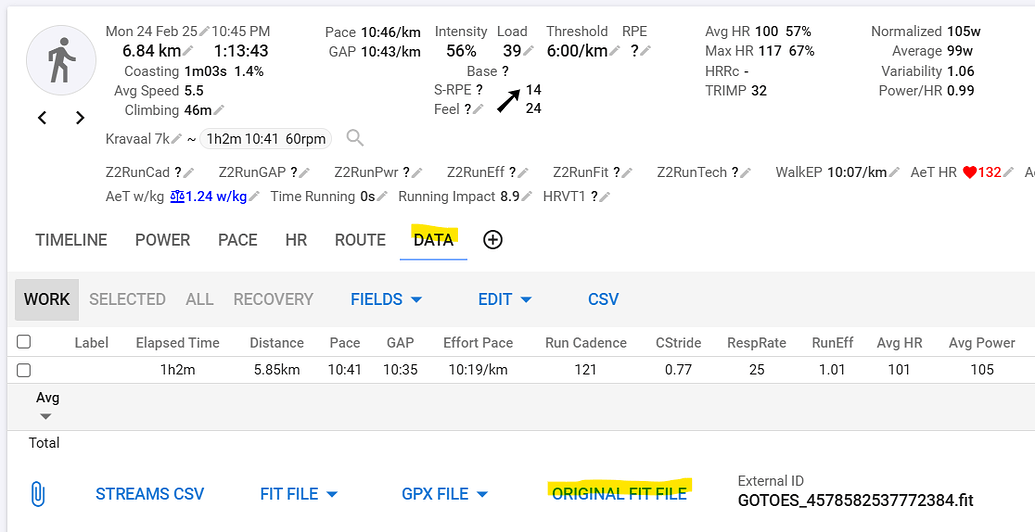Go to next activity with right arrow
This screenshot has height=532, width=1035.
click(80, 118)
